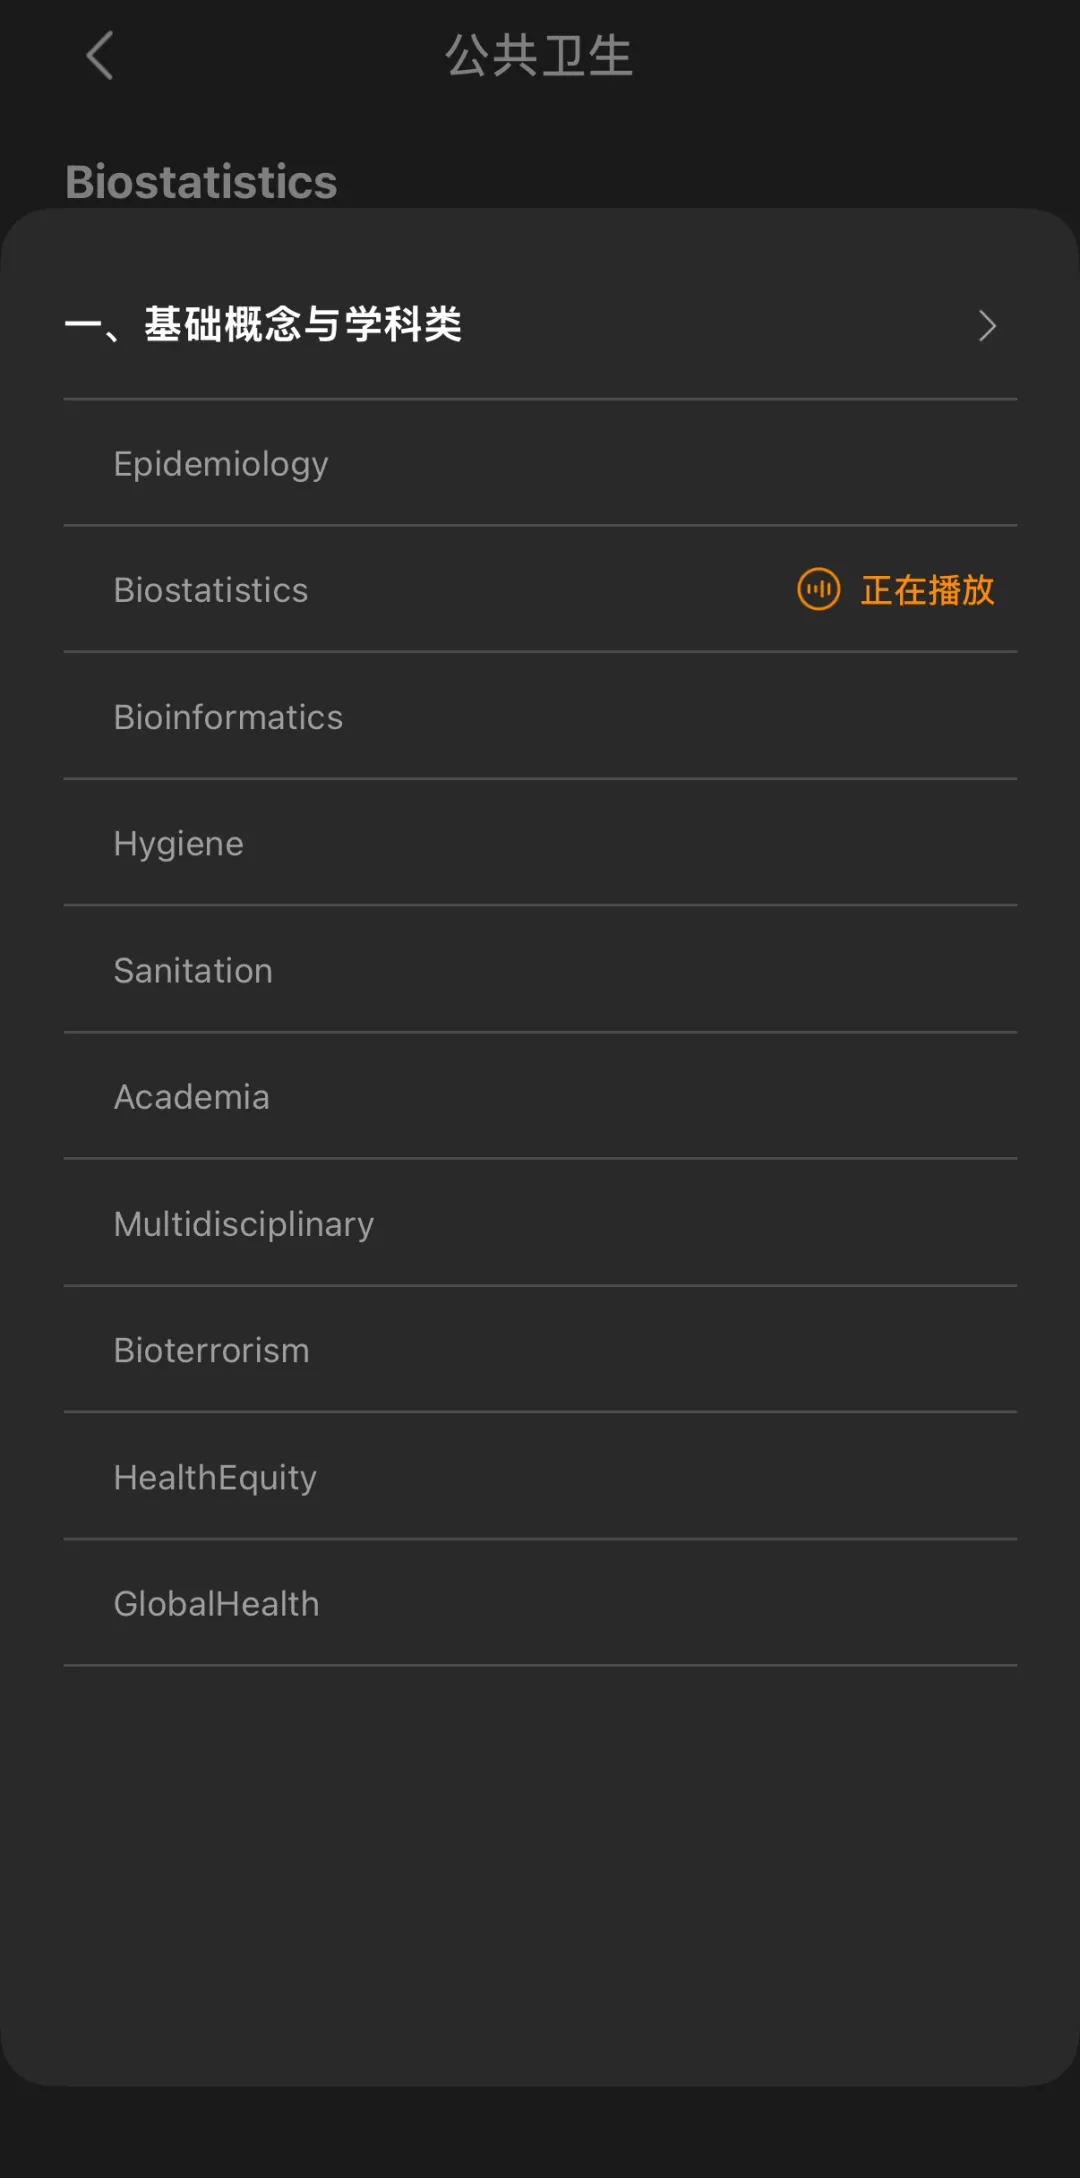
Task: Tap the Sanitation list item
Action: [x=193, y=971]
